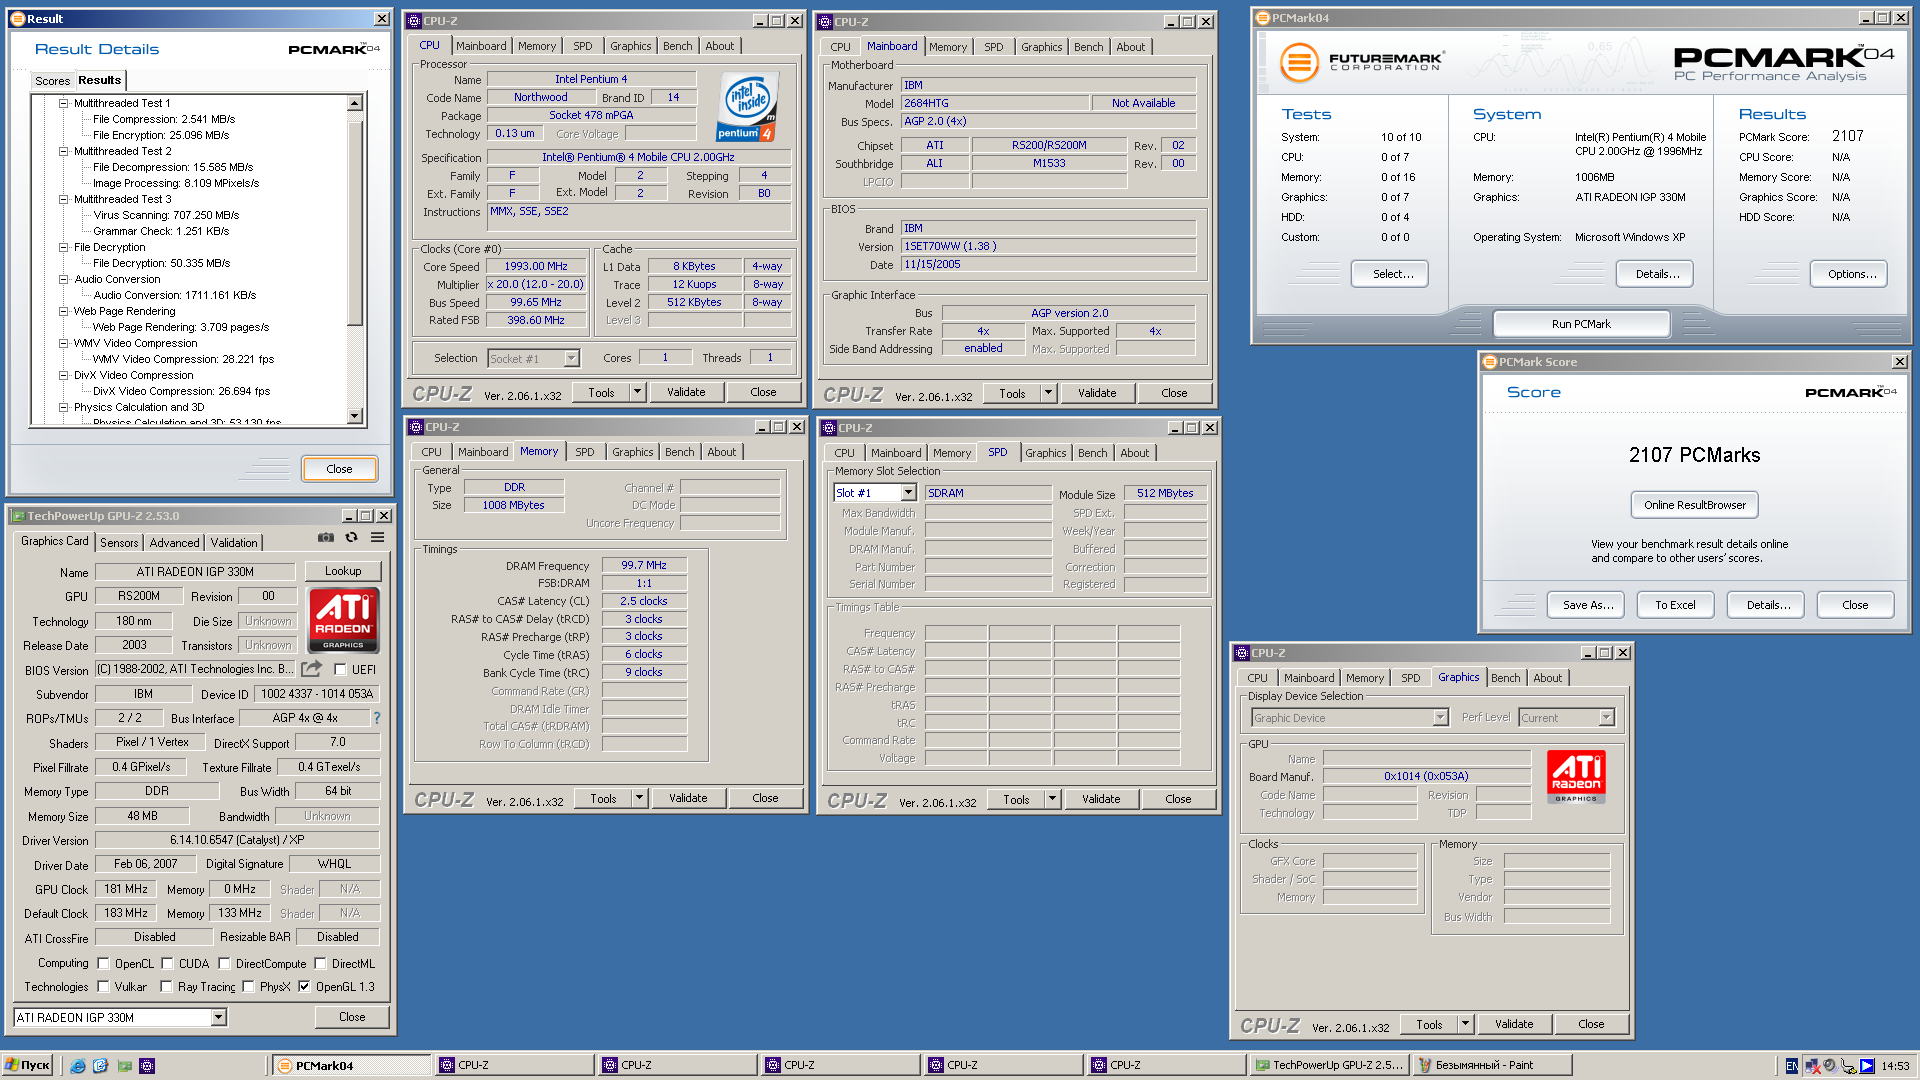Open the Tools dropdown arrow in CPU-Z CPU window
This screenshot has height=1080, width=1920.
pos(637,392)
